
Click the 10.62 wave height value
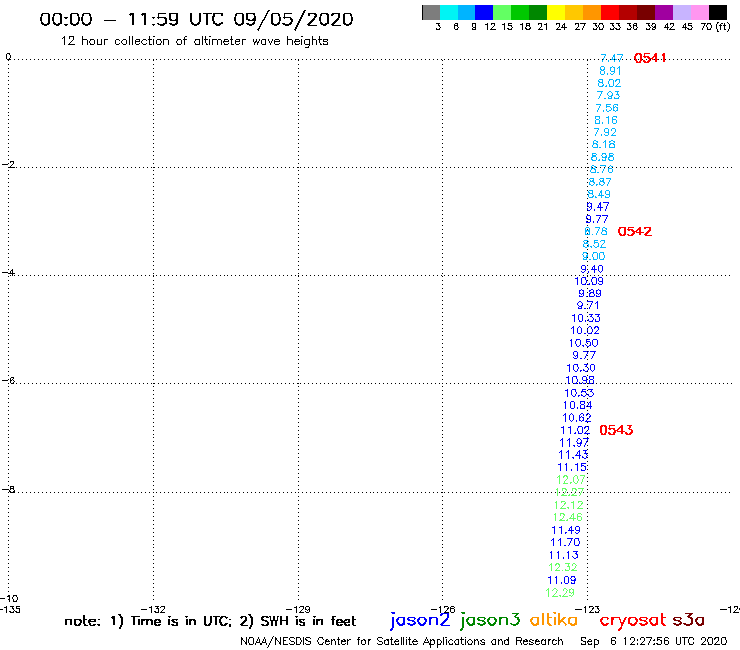click(x=577, y=418)
